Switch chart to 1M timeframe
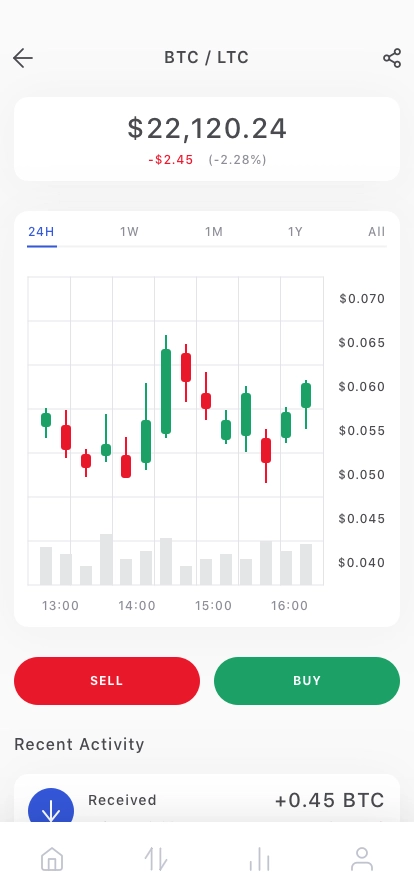This screenshot has height=896, width=414. coord(214,231)
